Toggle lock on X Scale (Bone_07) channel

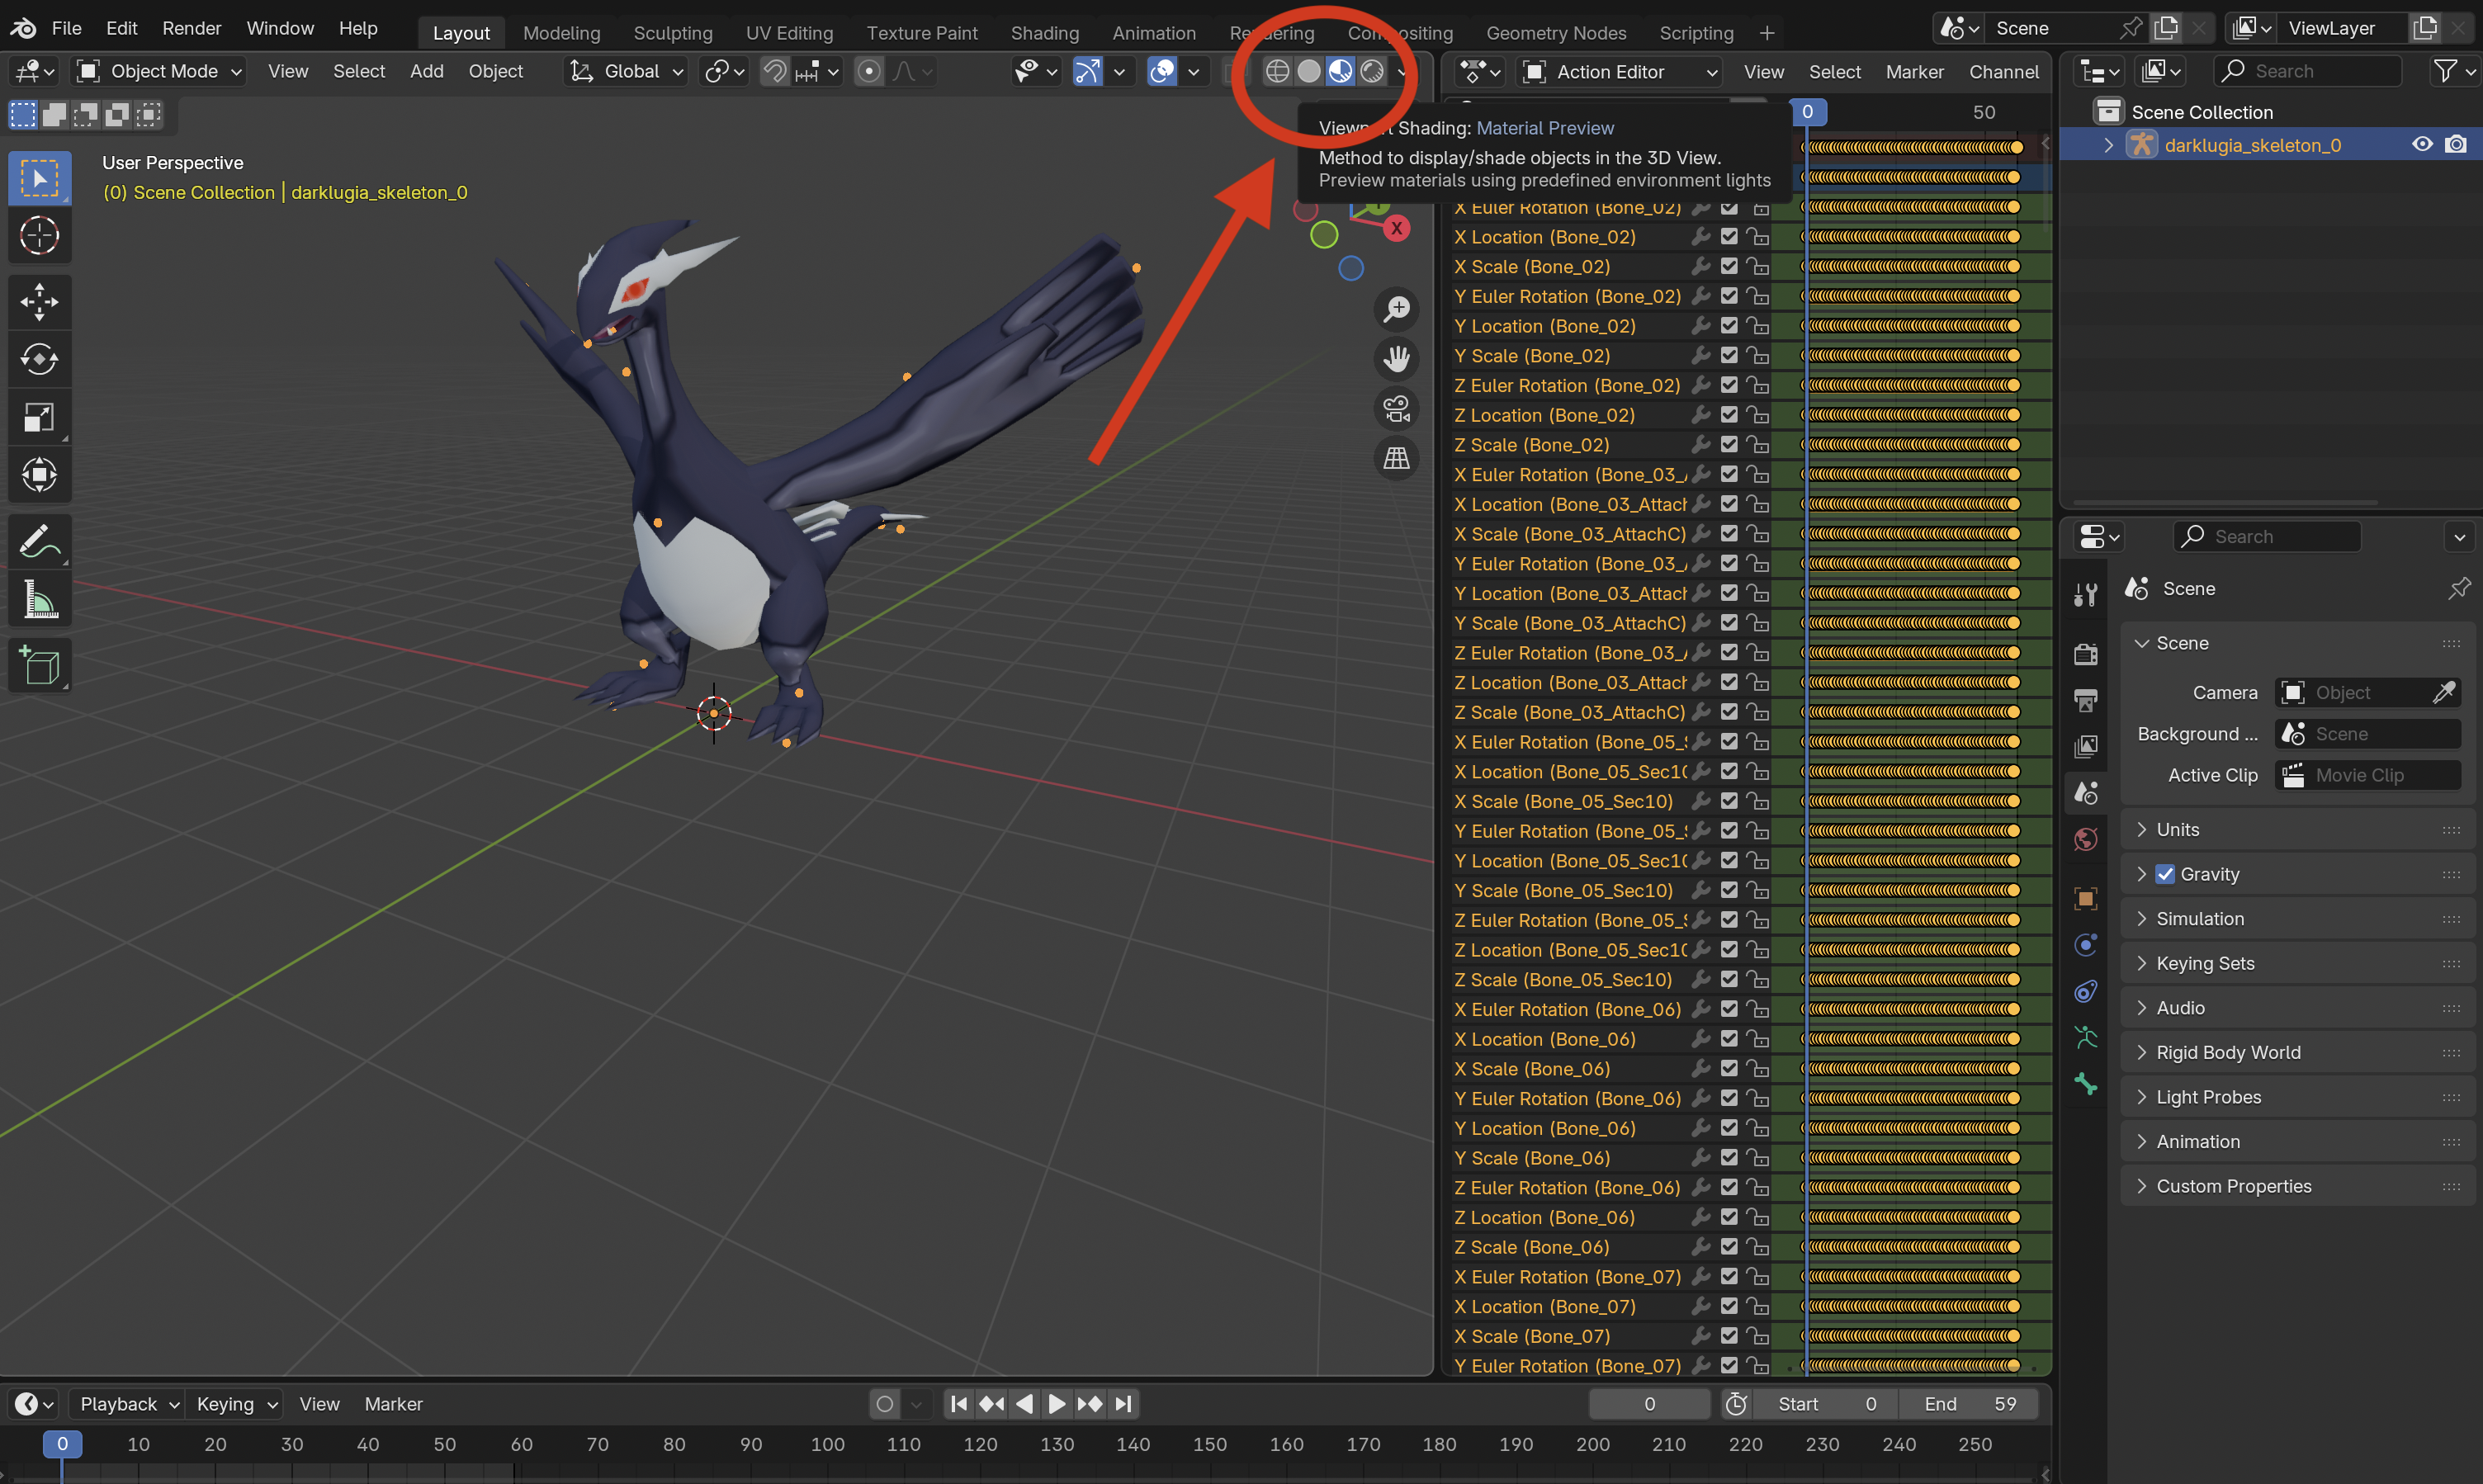pos(1757,1337)
